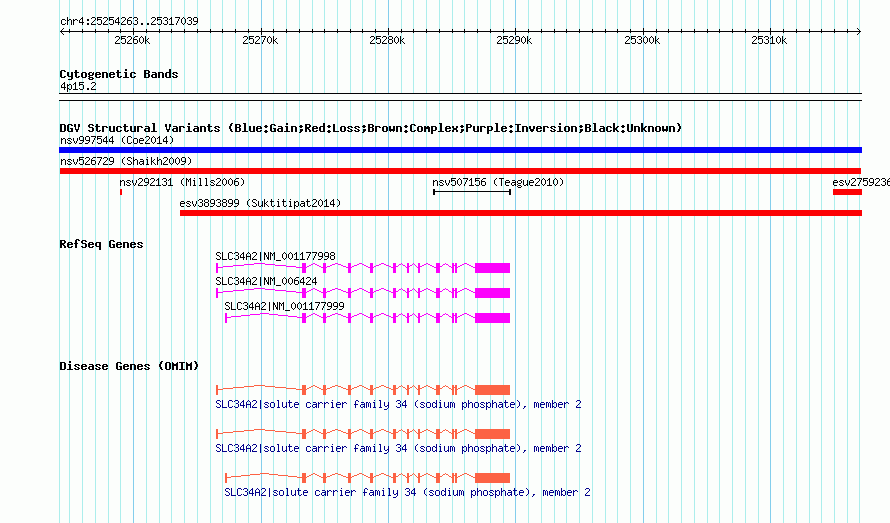
Task: Click the large last exon of NM_001177998
Action: [x=493, y=268]
